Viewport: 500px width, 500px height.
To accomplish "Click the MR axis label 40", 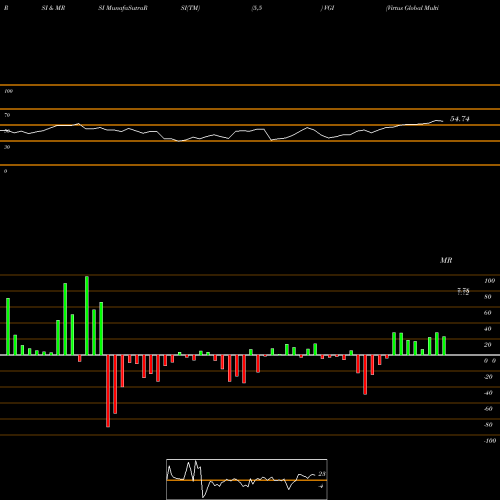I will [488, 329].
